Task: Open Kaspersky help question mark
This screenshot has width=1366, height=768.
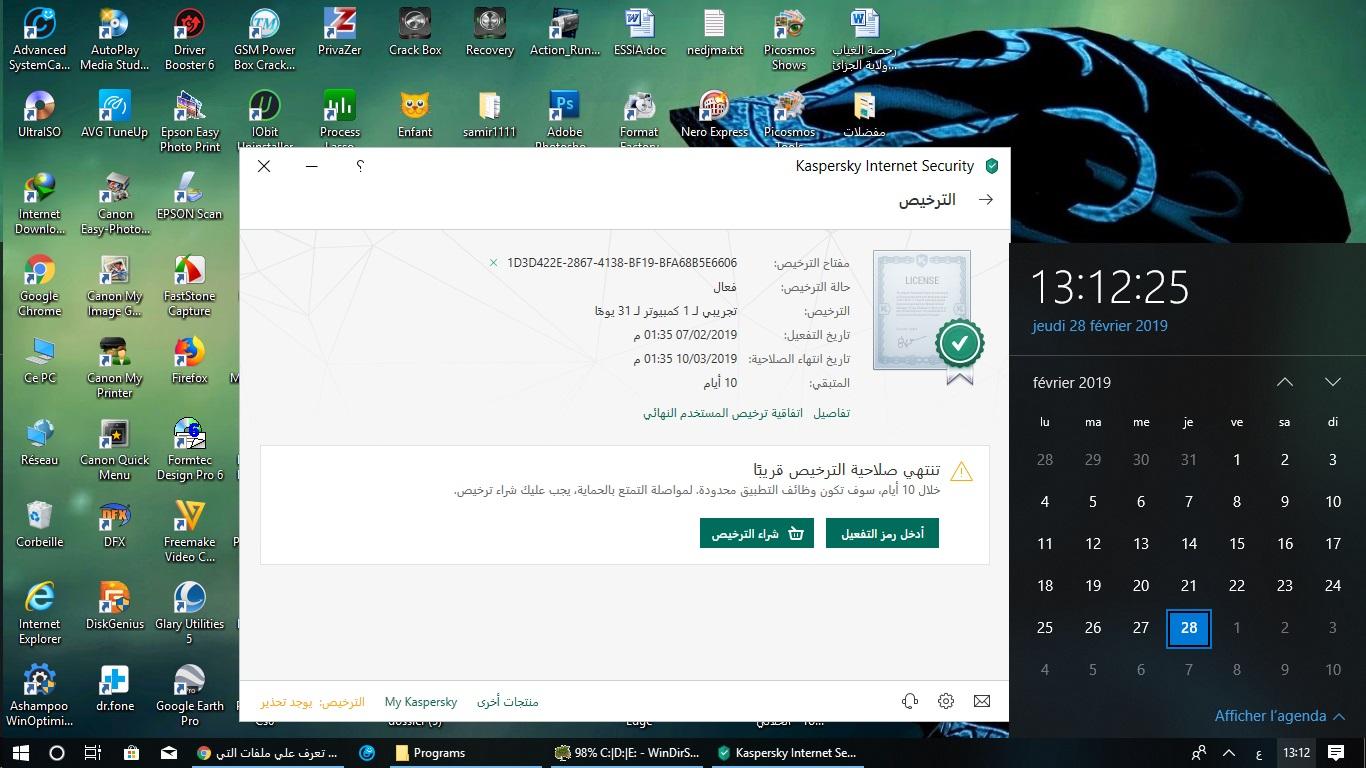Action: 360,166
